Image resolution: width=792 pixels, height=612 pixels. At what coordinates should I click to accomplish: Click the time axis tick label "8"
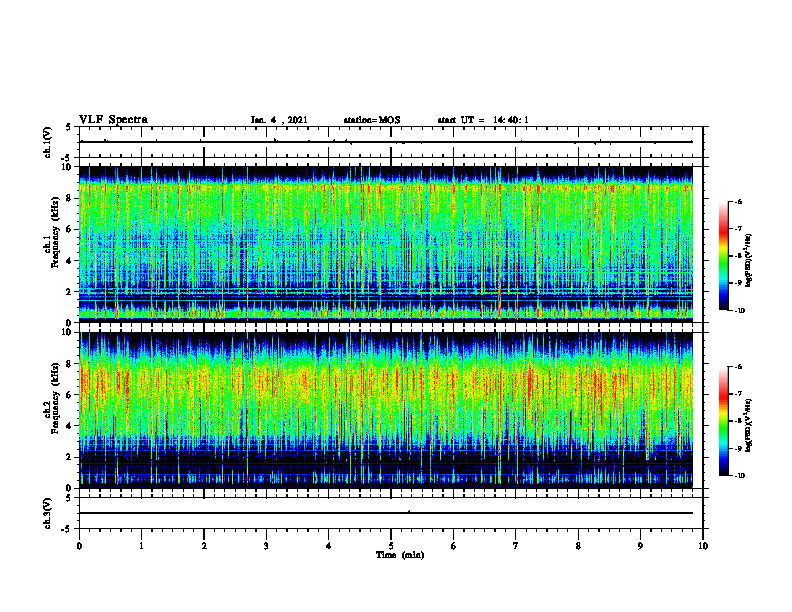[578, 546]
